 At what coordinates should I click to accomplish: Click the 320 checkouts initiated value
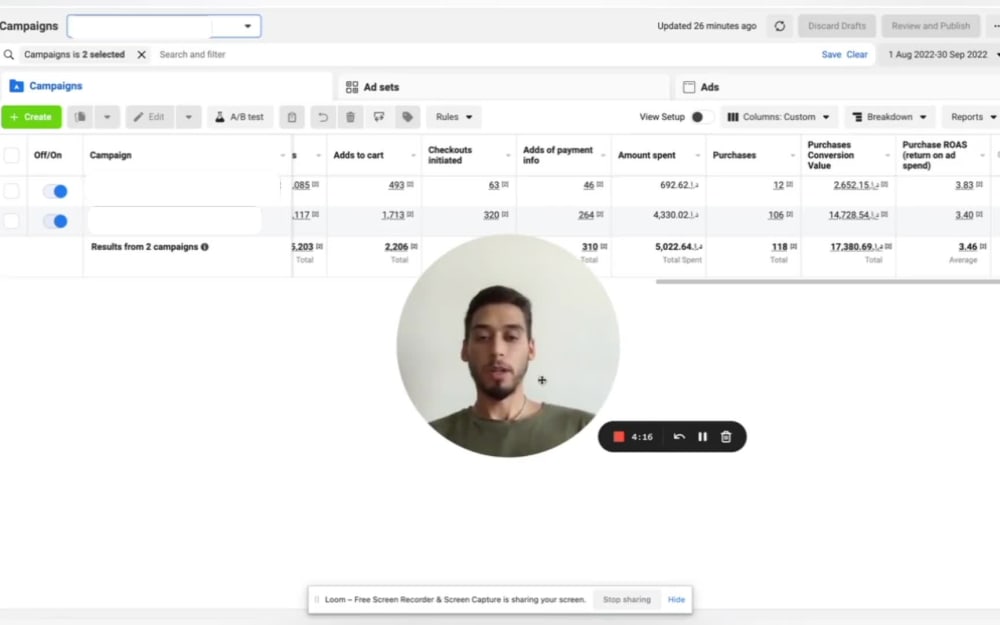[x=491, y=215]
